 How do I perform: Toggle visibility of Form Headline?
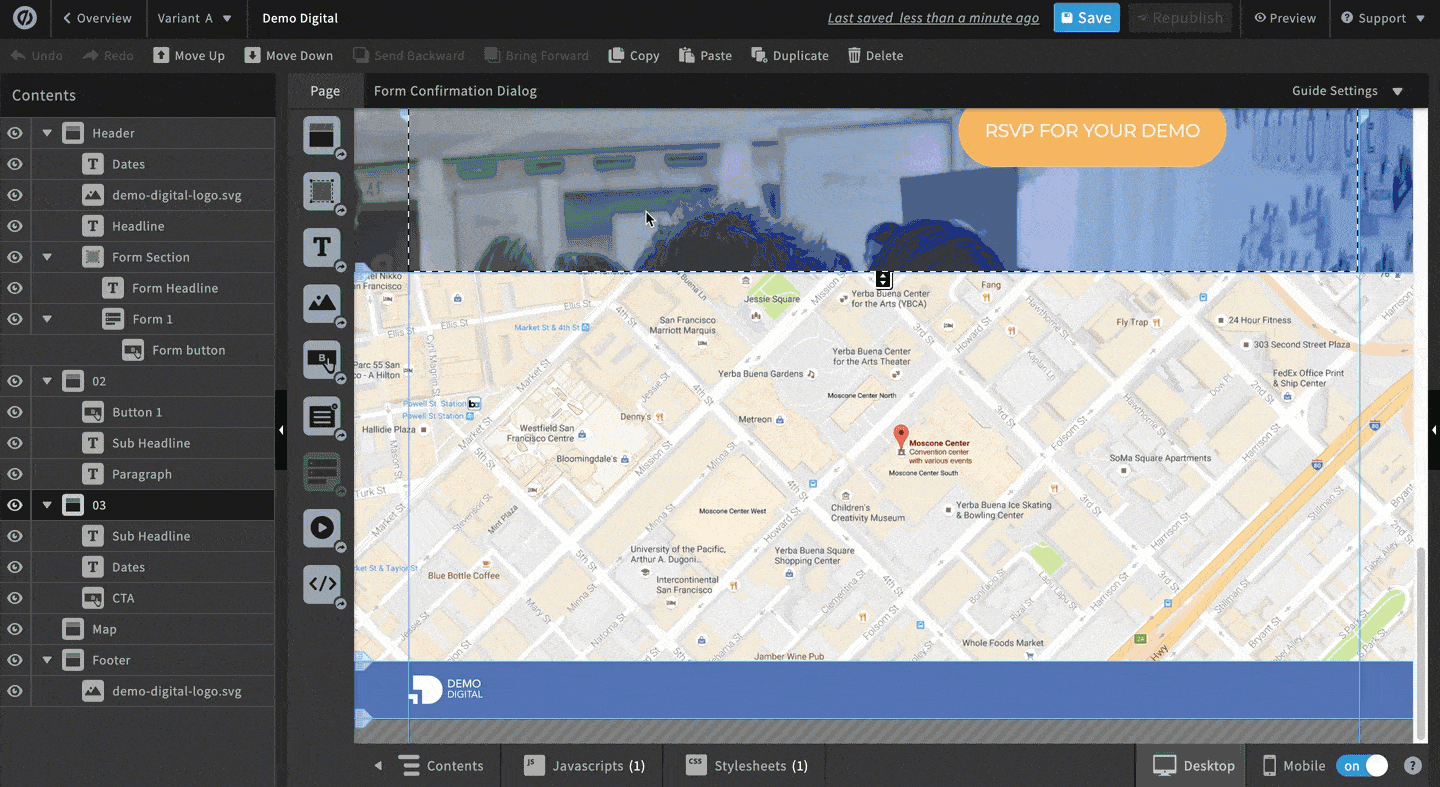tap(15, 288)
